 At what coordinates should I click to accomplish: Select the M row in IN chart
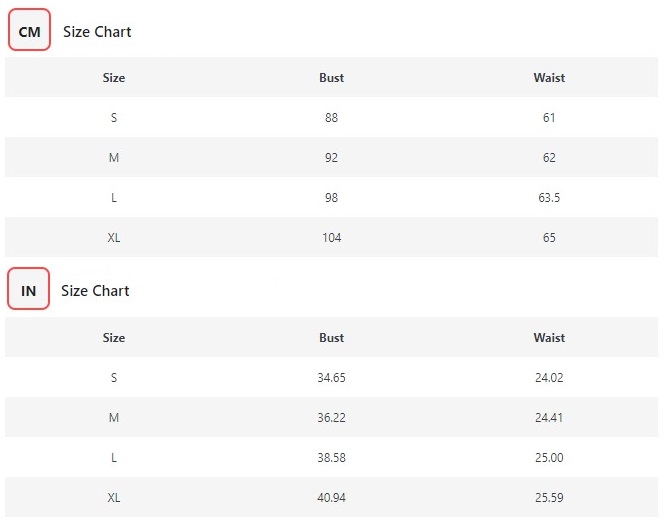pos(332,417)
